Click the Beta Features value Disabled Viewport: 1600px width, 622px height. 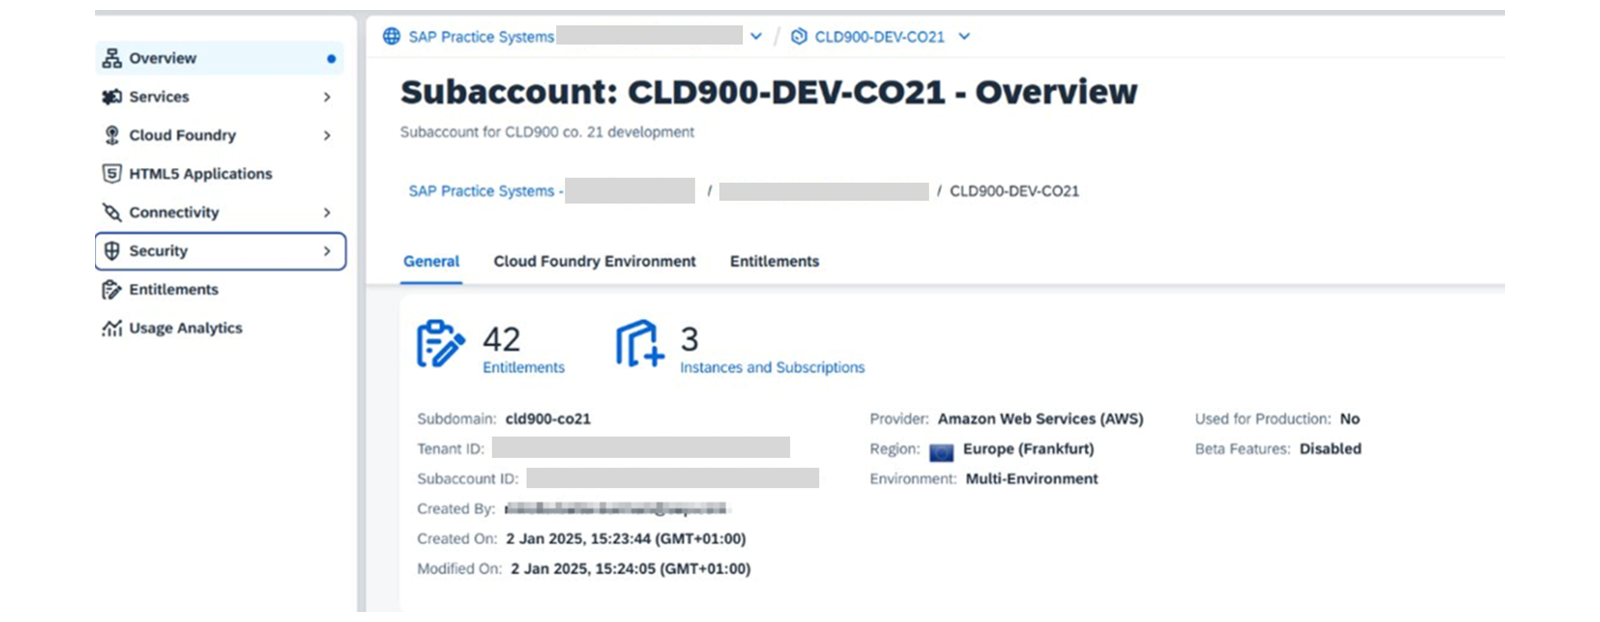1330,449
